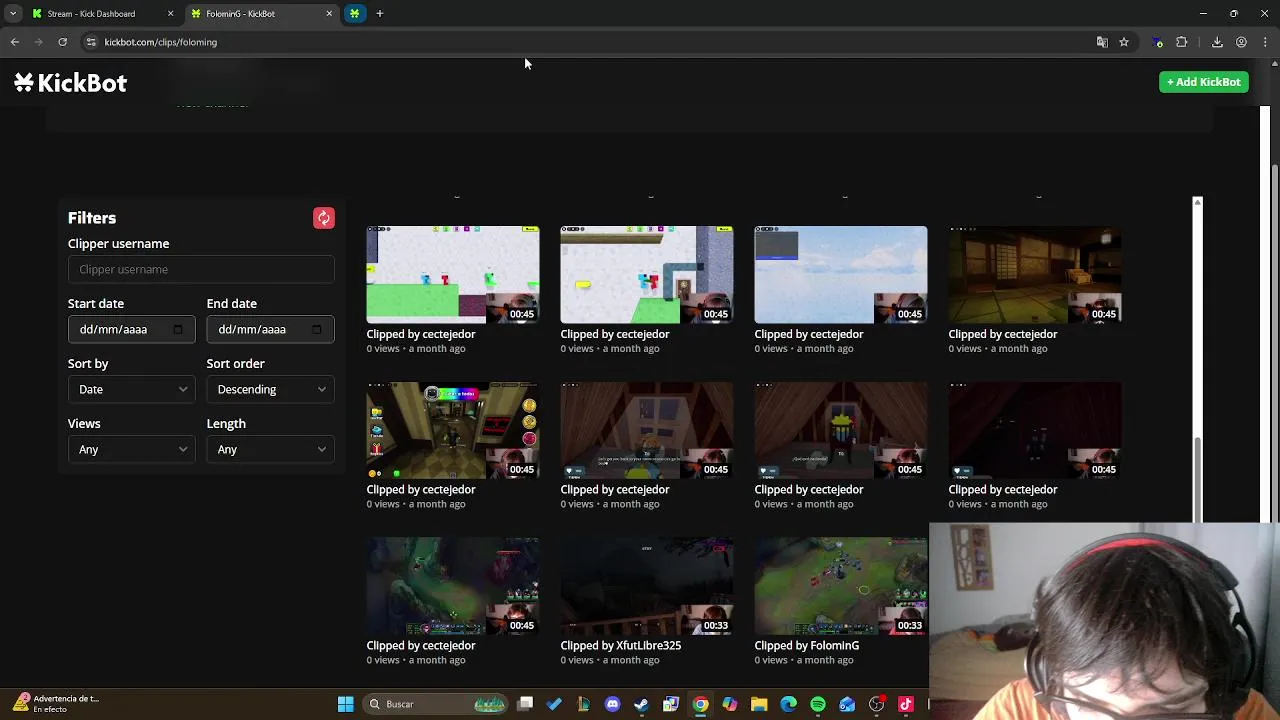The width and height of the screenshot is (1280, 720).
Task: Close the Stream - Kick Dashboard tab
Action: tap(170, 14)
